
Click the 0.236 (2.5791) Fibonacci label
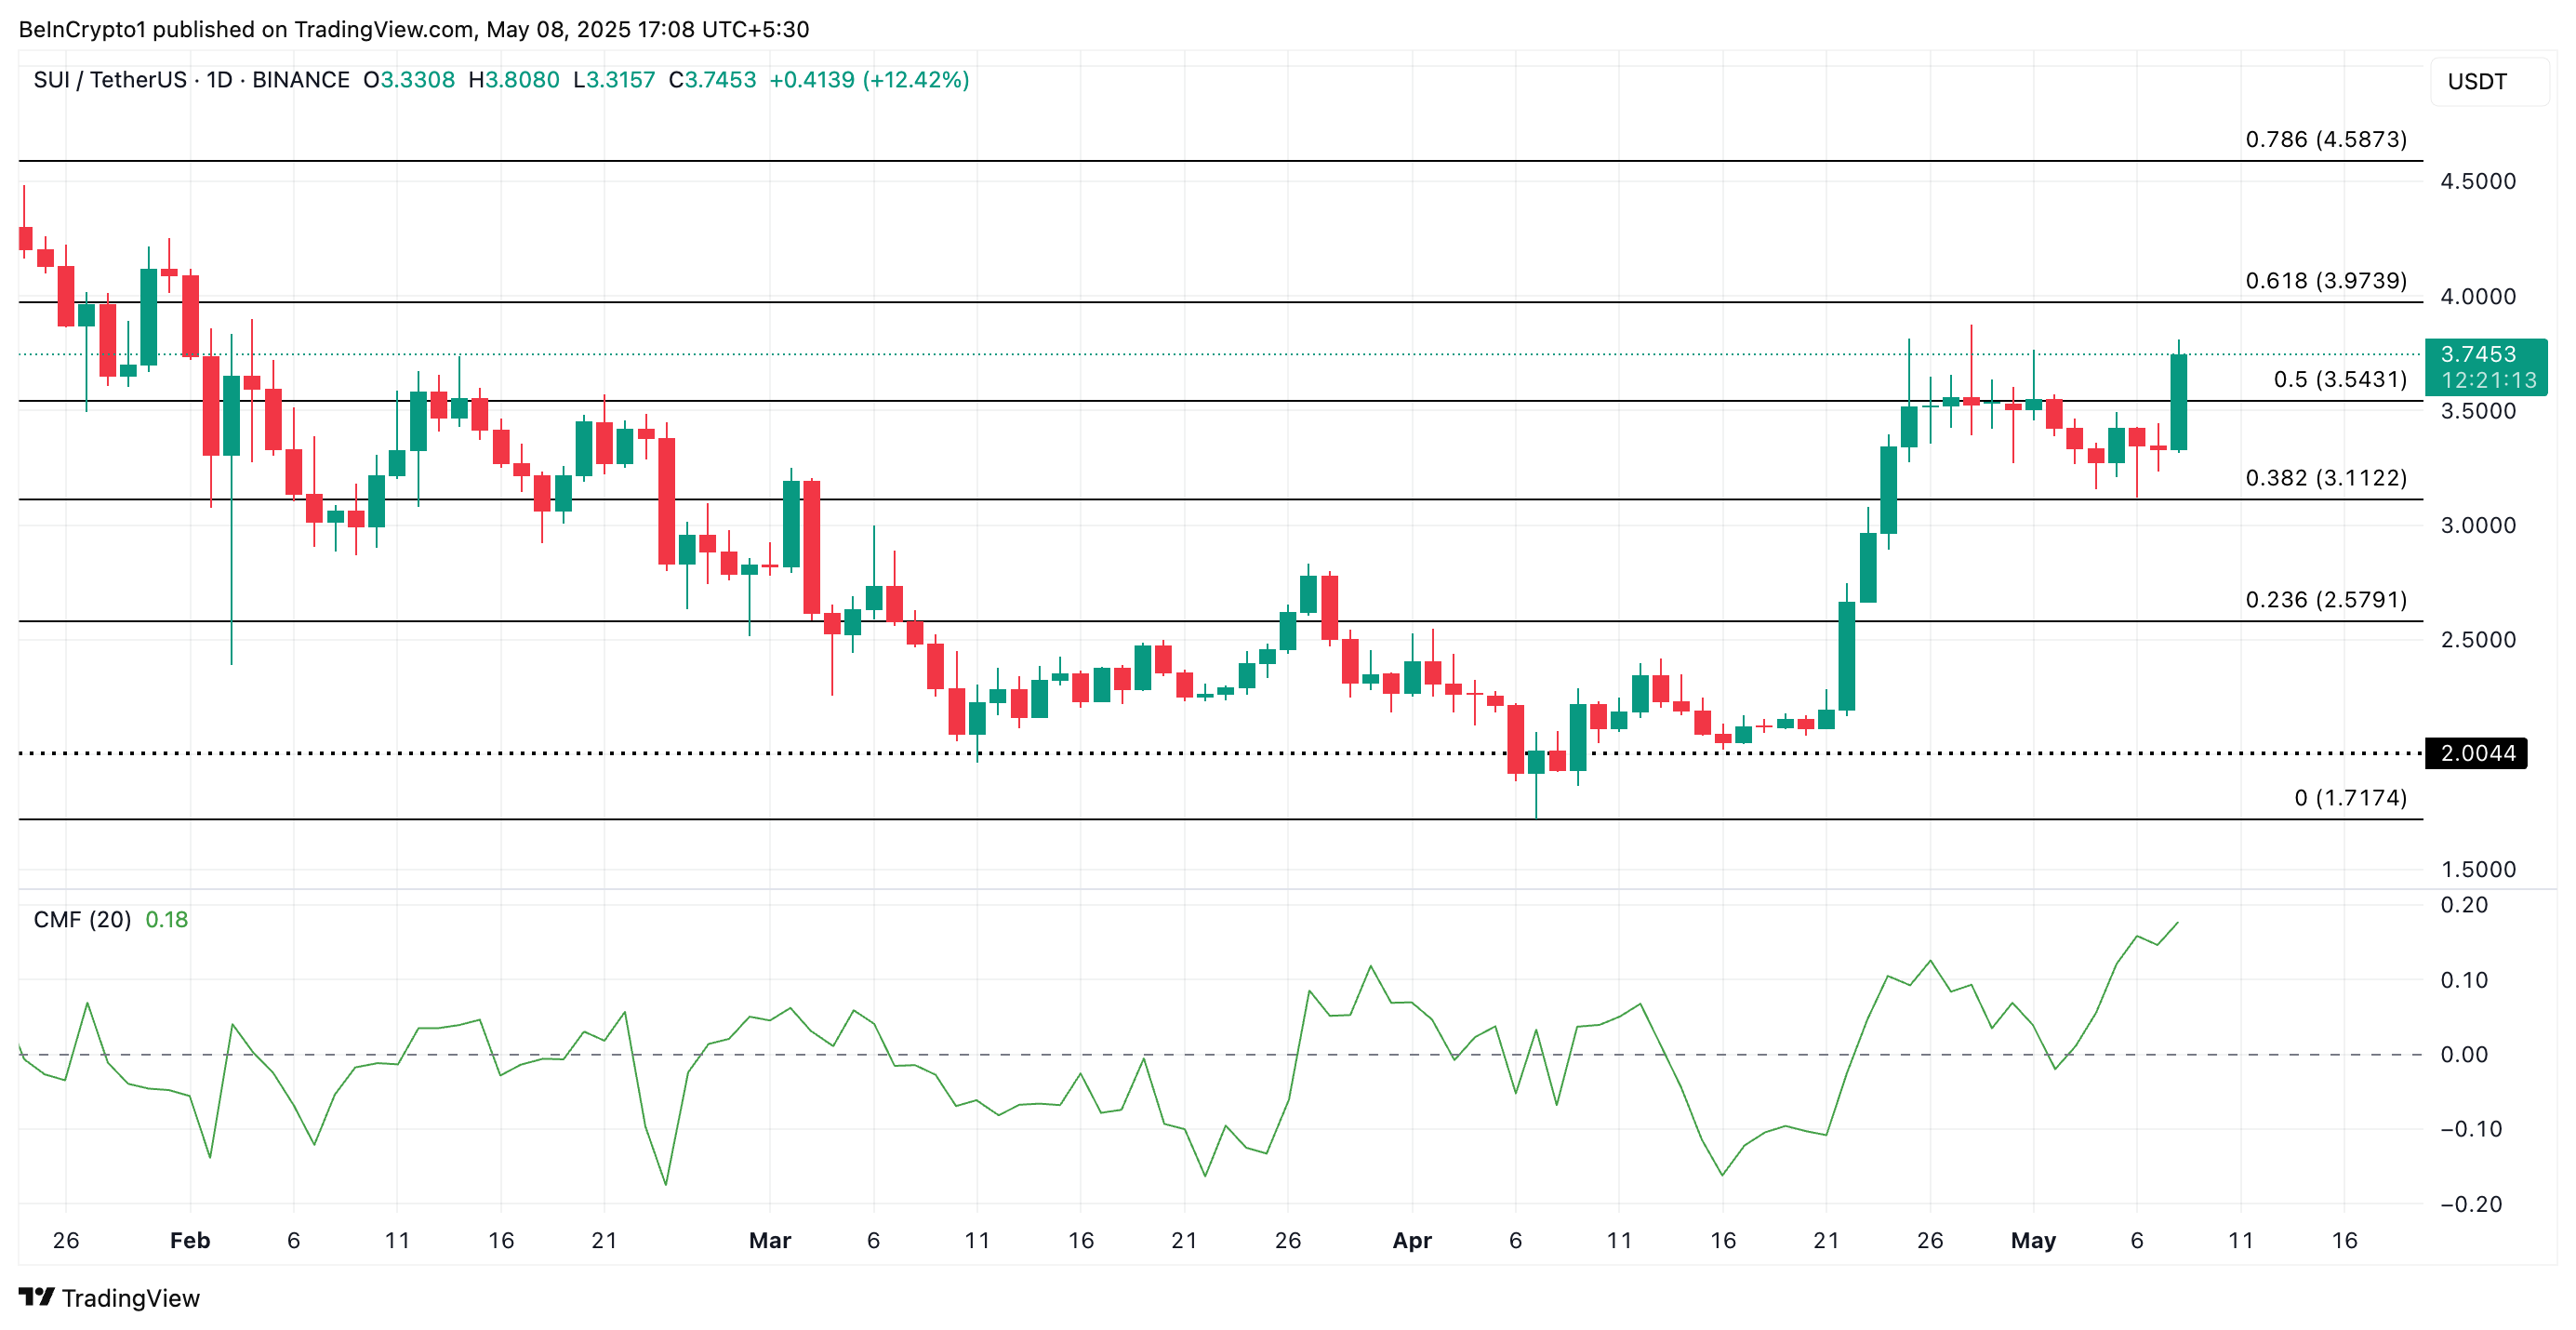point(2325,599)
